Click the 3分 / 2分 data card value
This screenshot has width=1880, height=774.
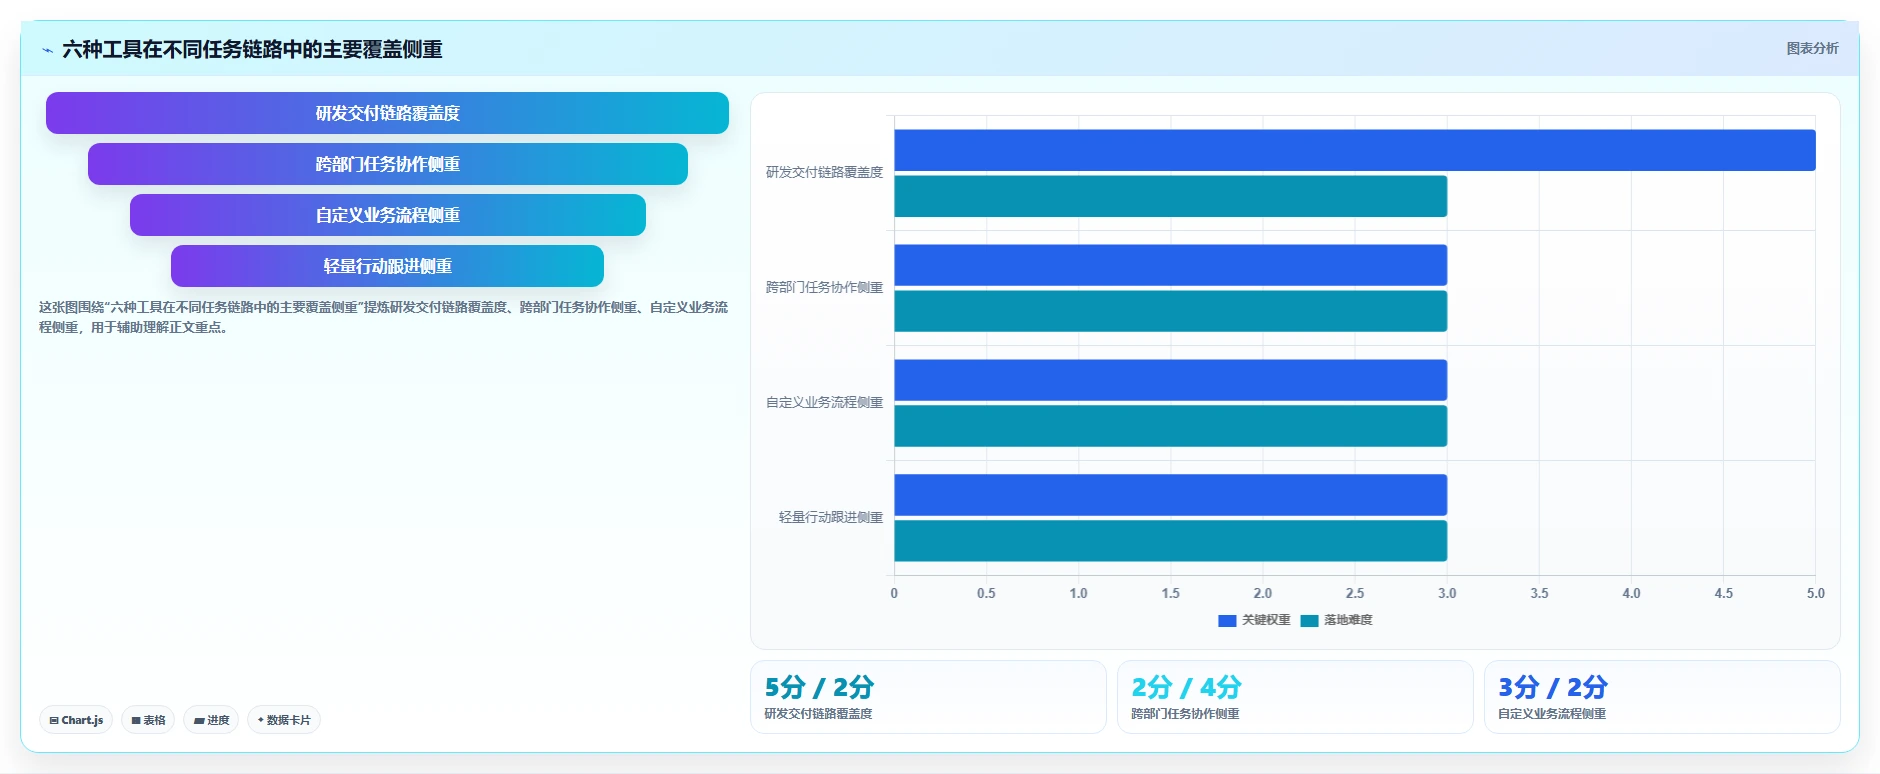1553,688
